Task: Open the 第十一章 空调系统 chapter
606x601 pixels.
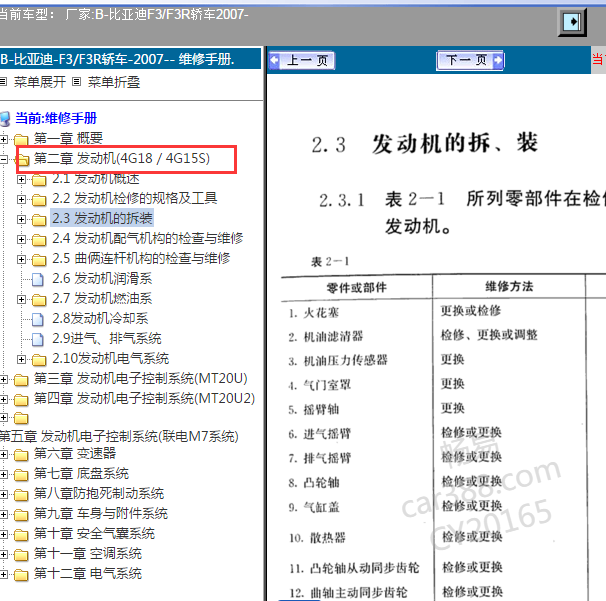Action: tap(88, 553)
